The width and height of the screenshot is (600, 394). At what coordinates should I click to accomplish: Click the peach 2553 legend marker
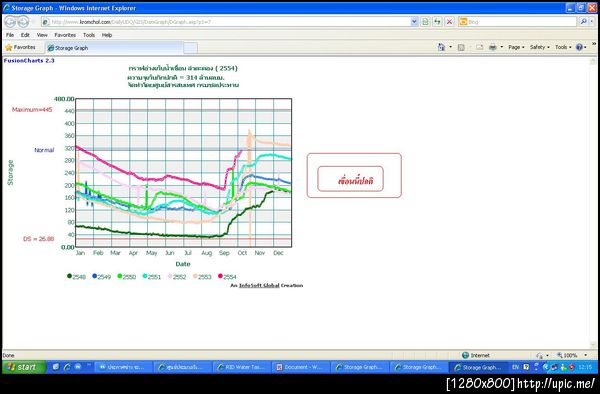(x=195, y=276)
